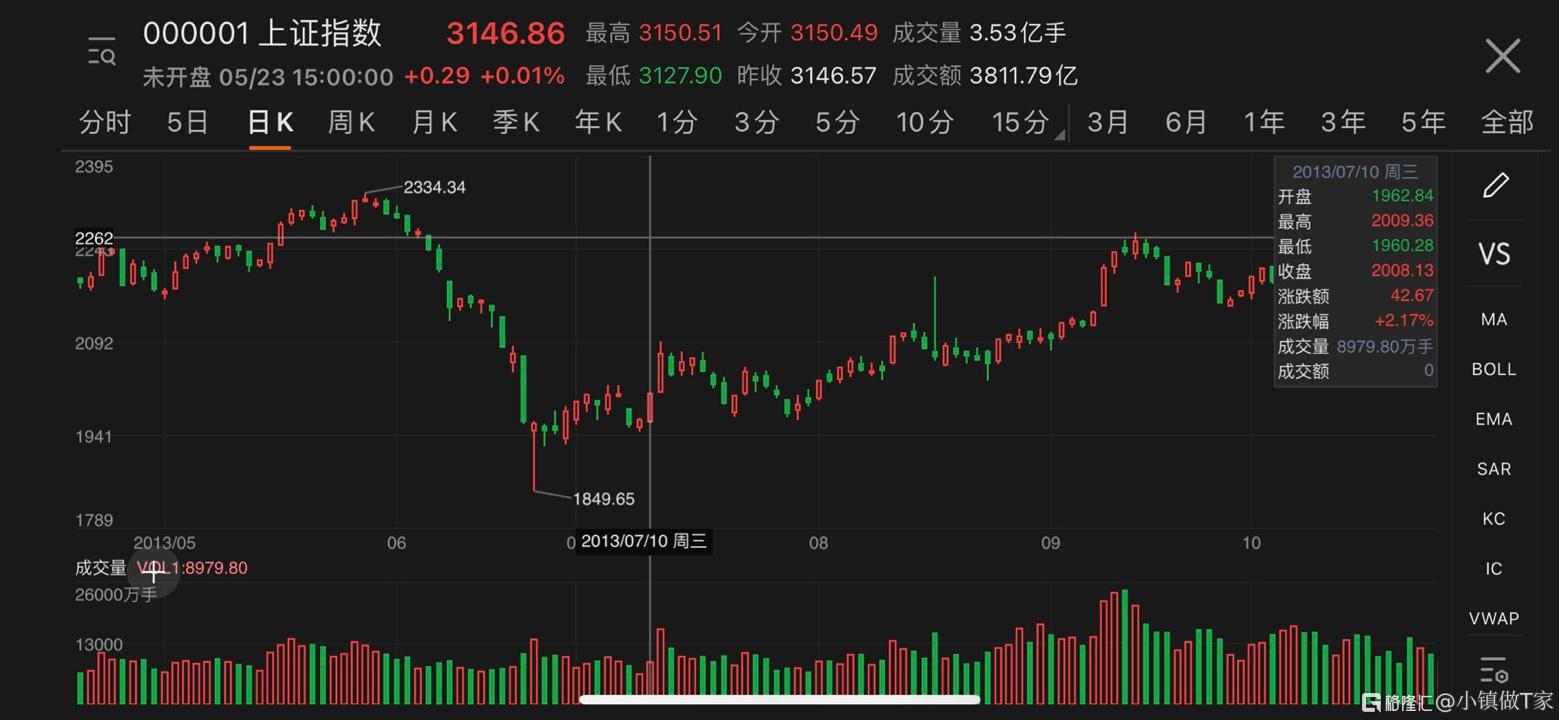Select the 年K tab
Viewport: 1559px width, 720px height.
(x=598, y=122)
